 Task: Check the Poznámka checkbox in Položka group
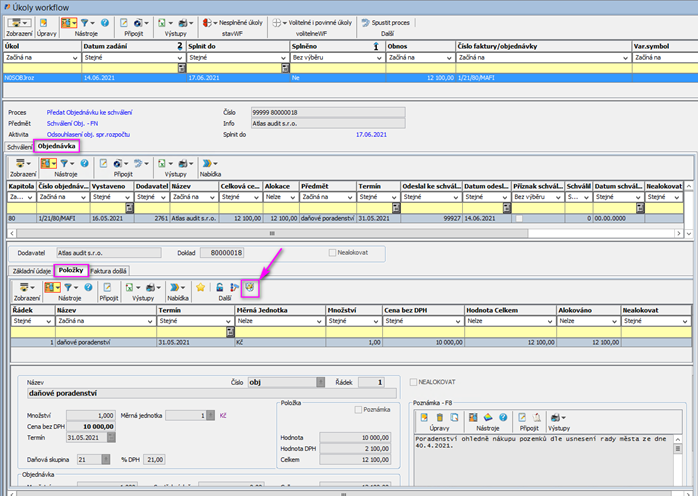point(357,409)
